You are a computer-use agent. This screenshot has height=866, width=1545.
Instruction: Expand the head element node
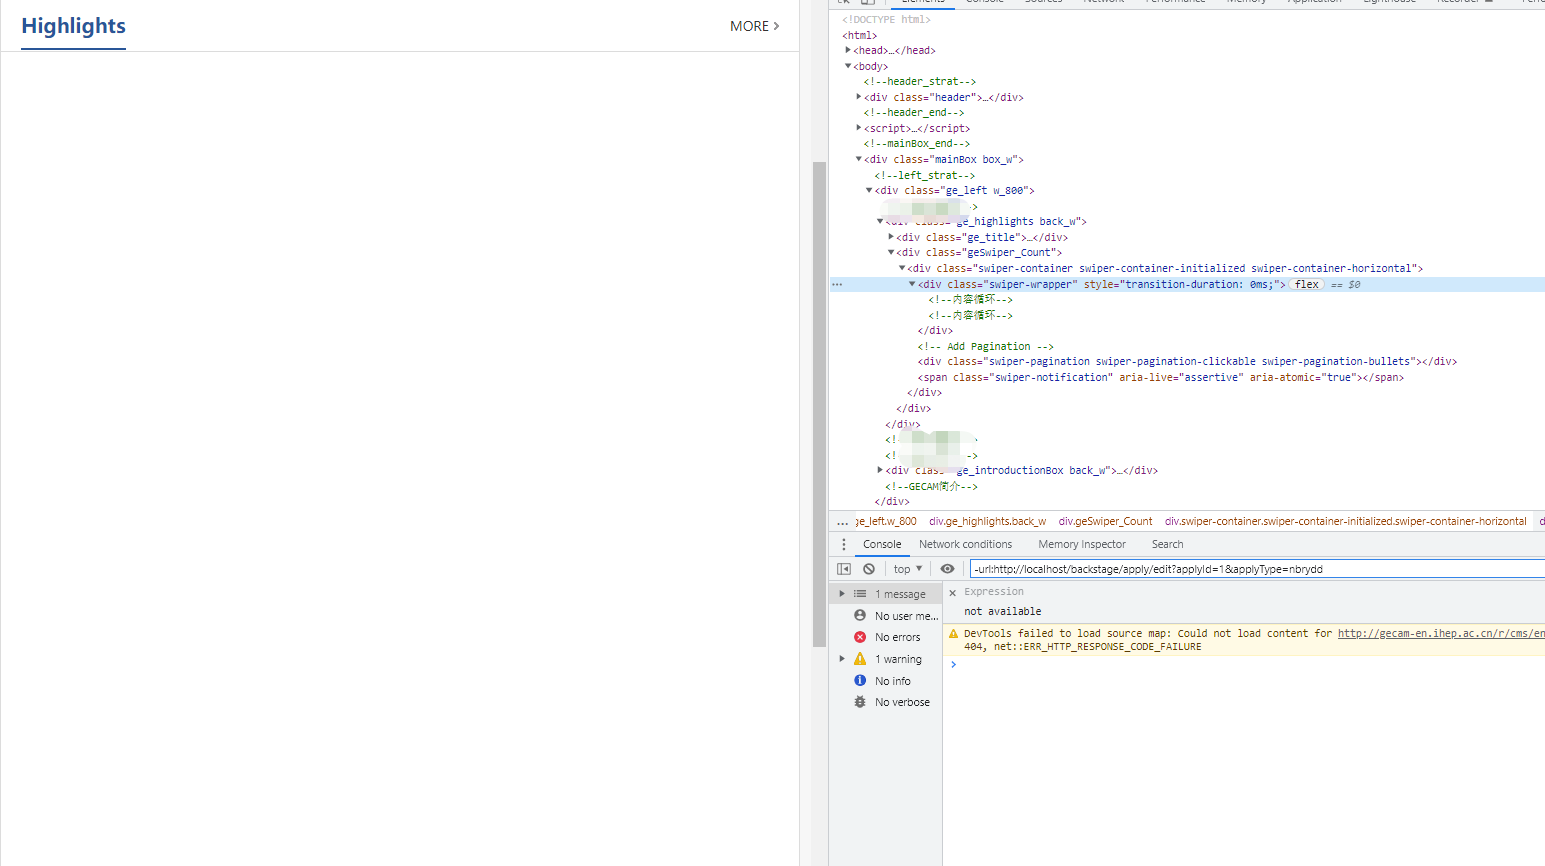coord(848,50)
